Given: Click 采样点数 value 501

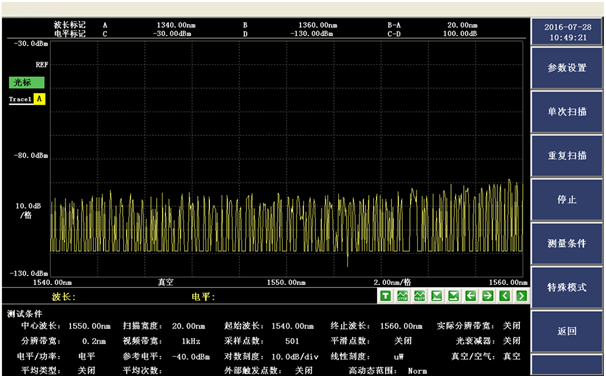Looking at the screenshot, I should click(x=292, y=341).
